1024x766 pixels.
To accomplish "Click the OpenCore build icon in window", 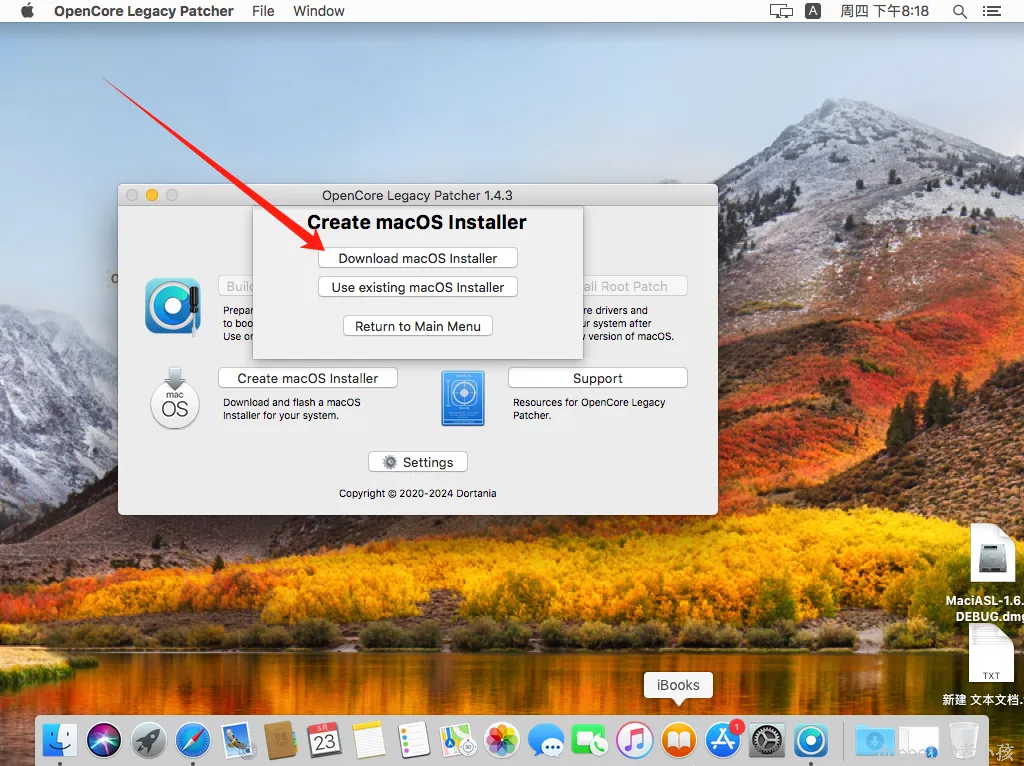I will (173, 306).
